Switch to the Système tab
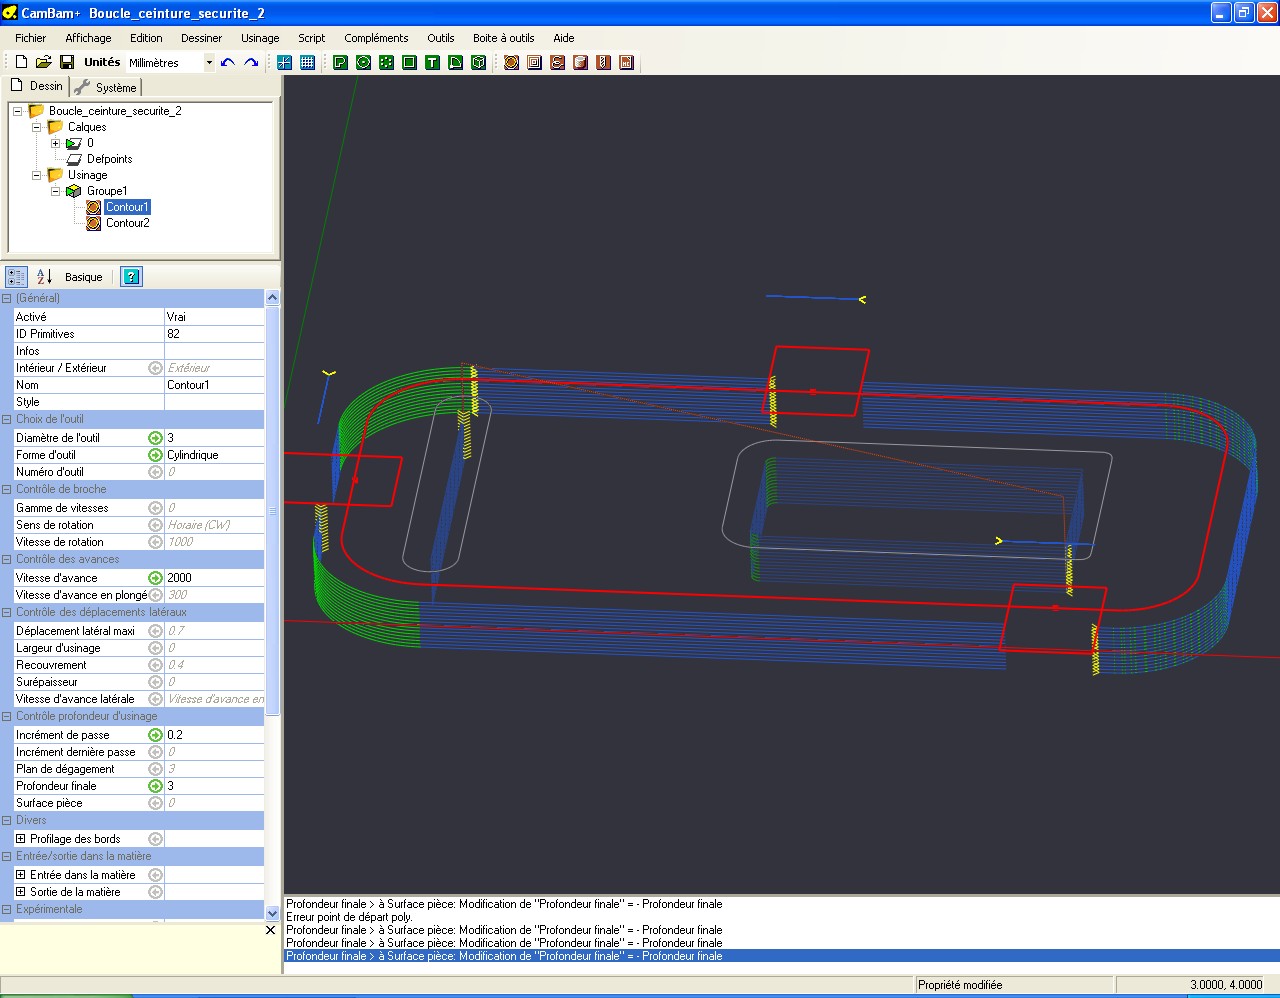The width and height of the screenshot is (1280, 998). (106, 87)
